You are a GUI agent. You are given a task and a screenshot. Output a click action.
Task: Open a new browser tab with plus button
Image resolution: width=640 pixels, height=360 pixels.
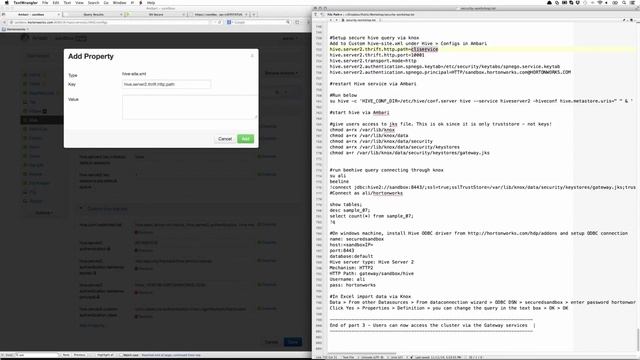click(253, 14)
